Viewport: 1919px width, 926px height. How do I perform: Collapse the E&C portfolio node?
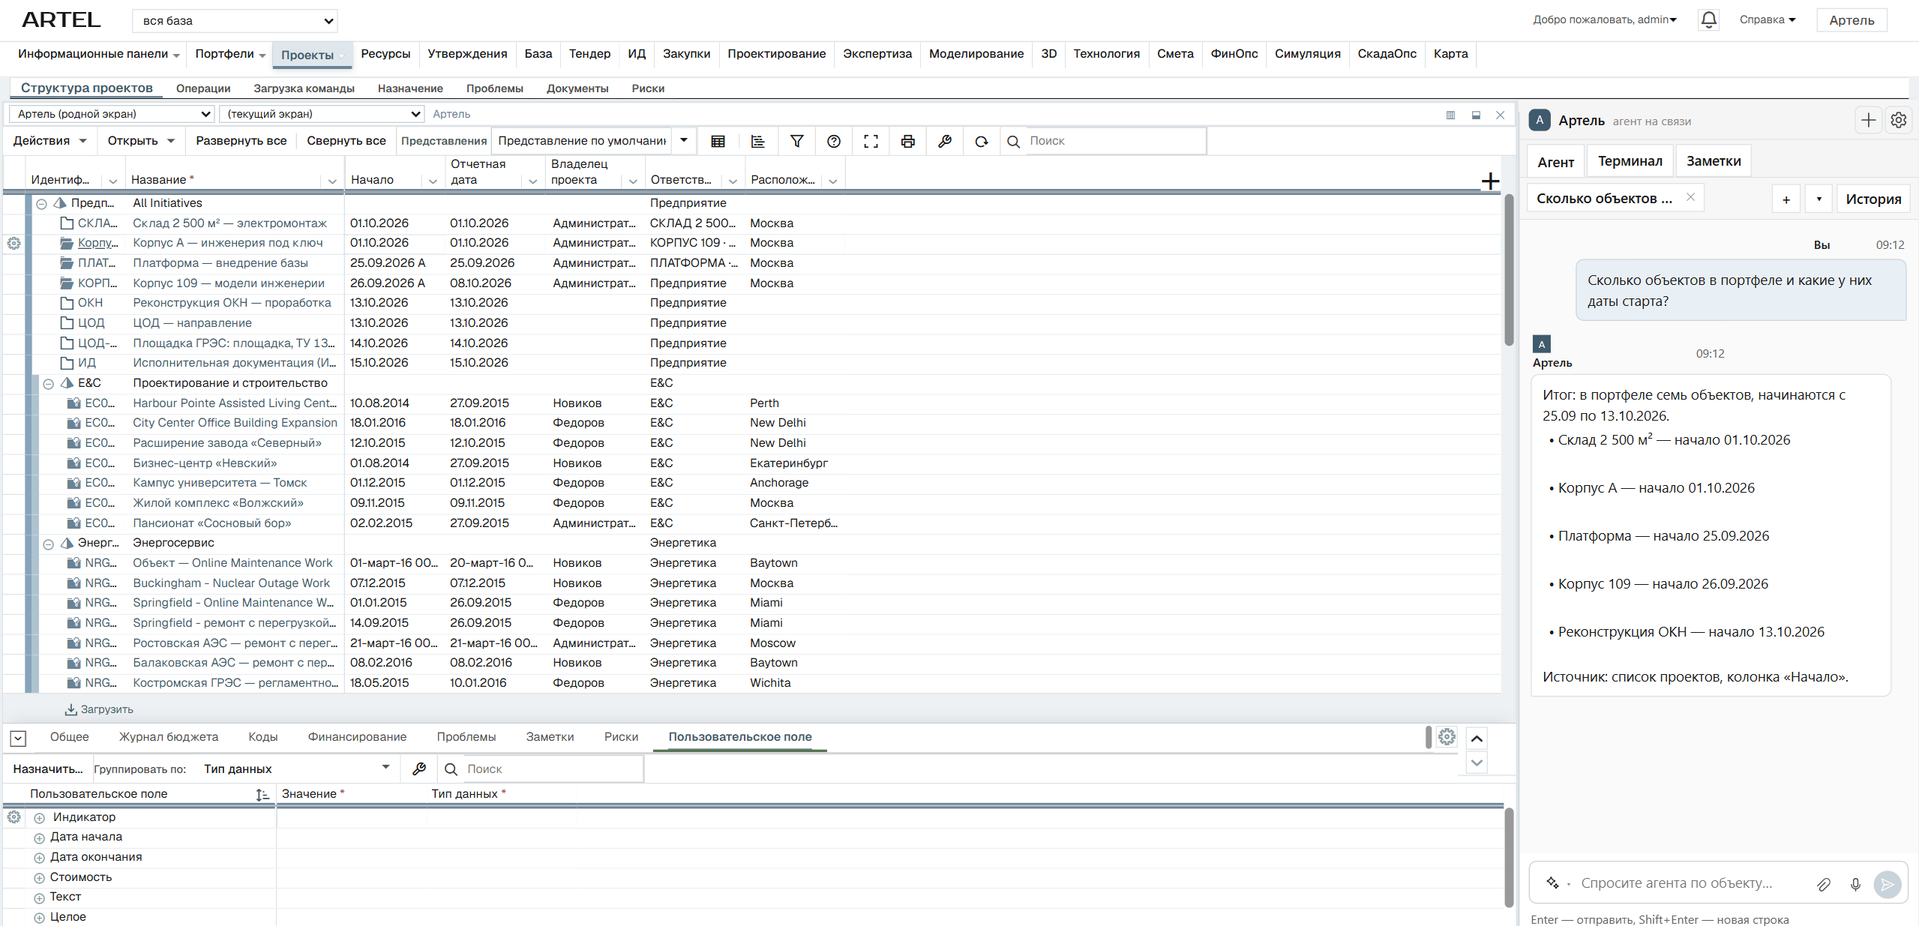tap(48, 383)
